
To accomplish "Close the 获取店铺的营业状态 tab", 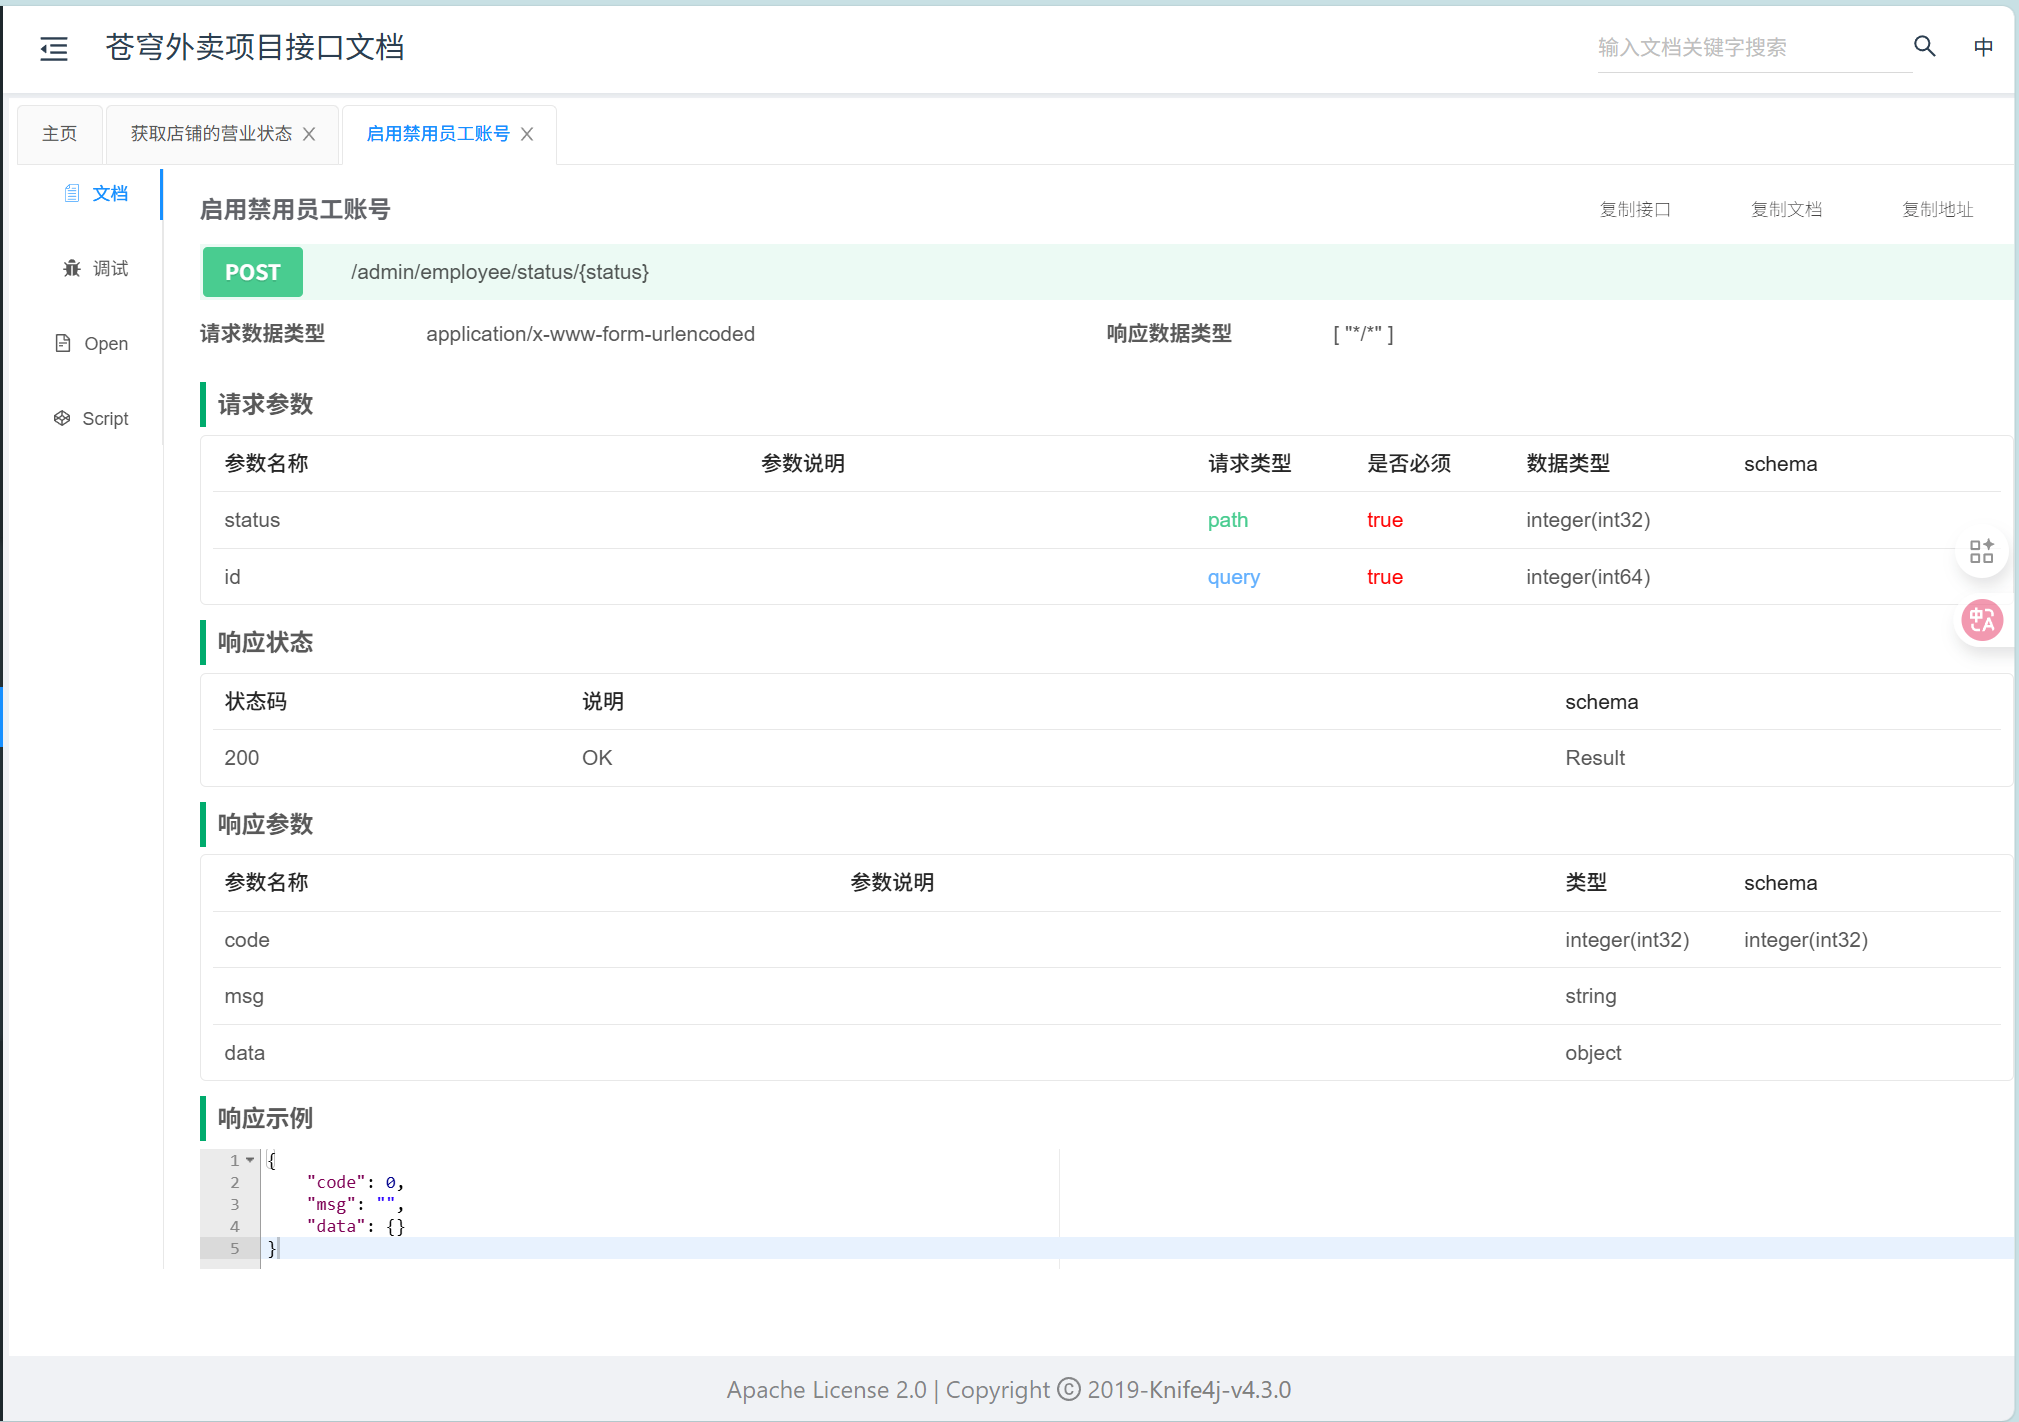I will [x=310, y=133].
